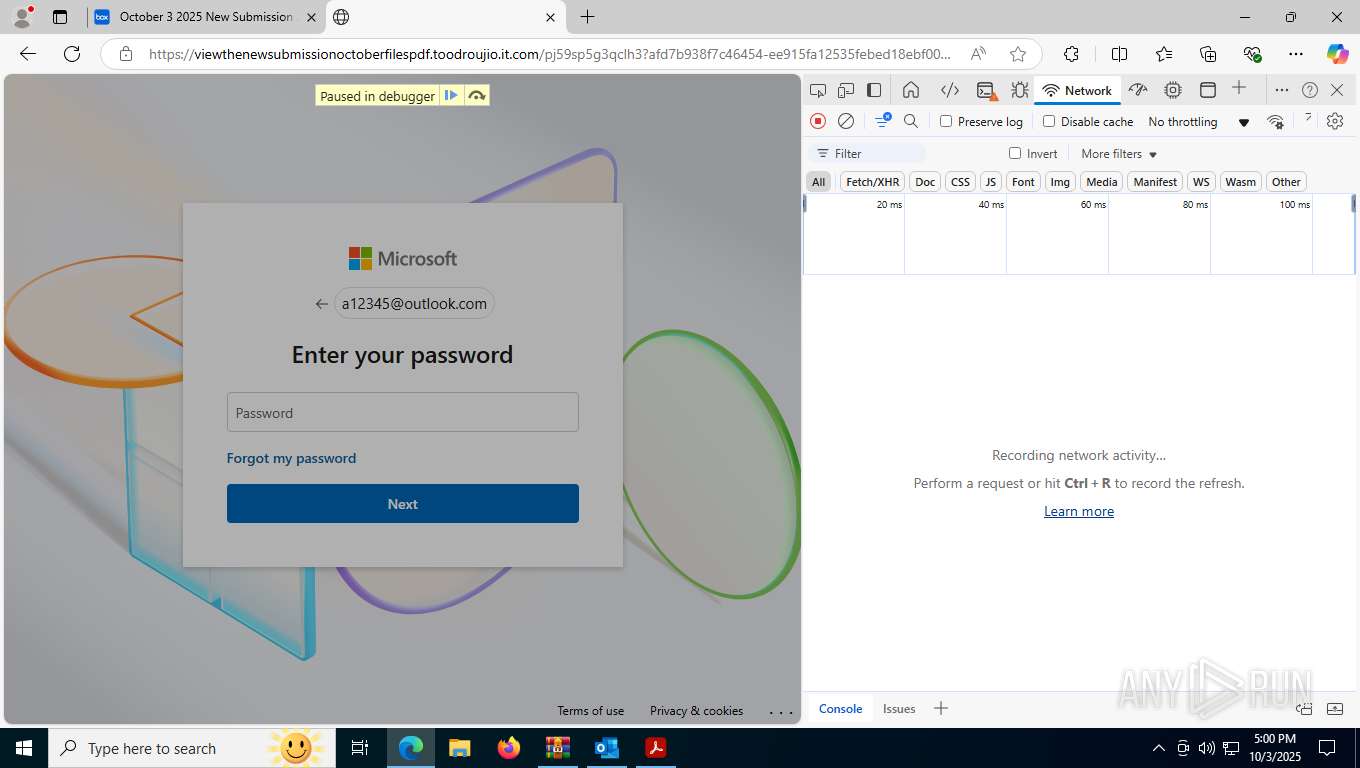
Task: Enable the Preserve log checkbox
Action: (946, 121)
